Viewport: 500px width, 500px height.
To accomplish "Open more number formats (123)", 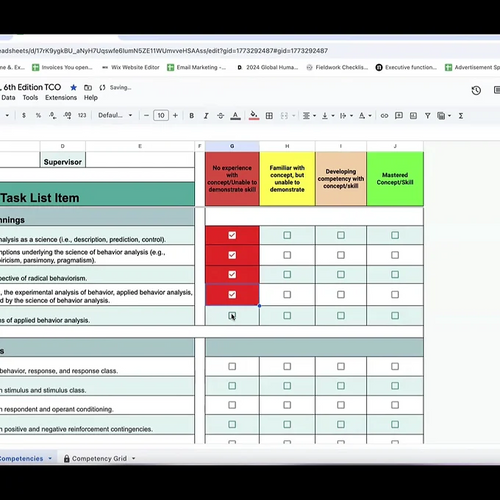I will tap(82, 115).
